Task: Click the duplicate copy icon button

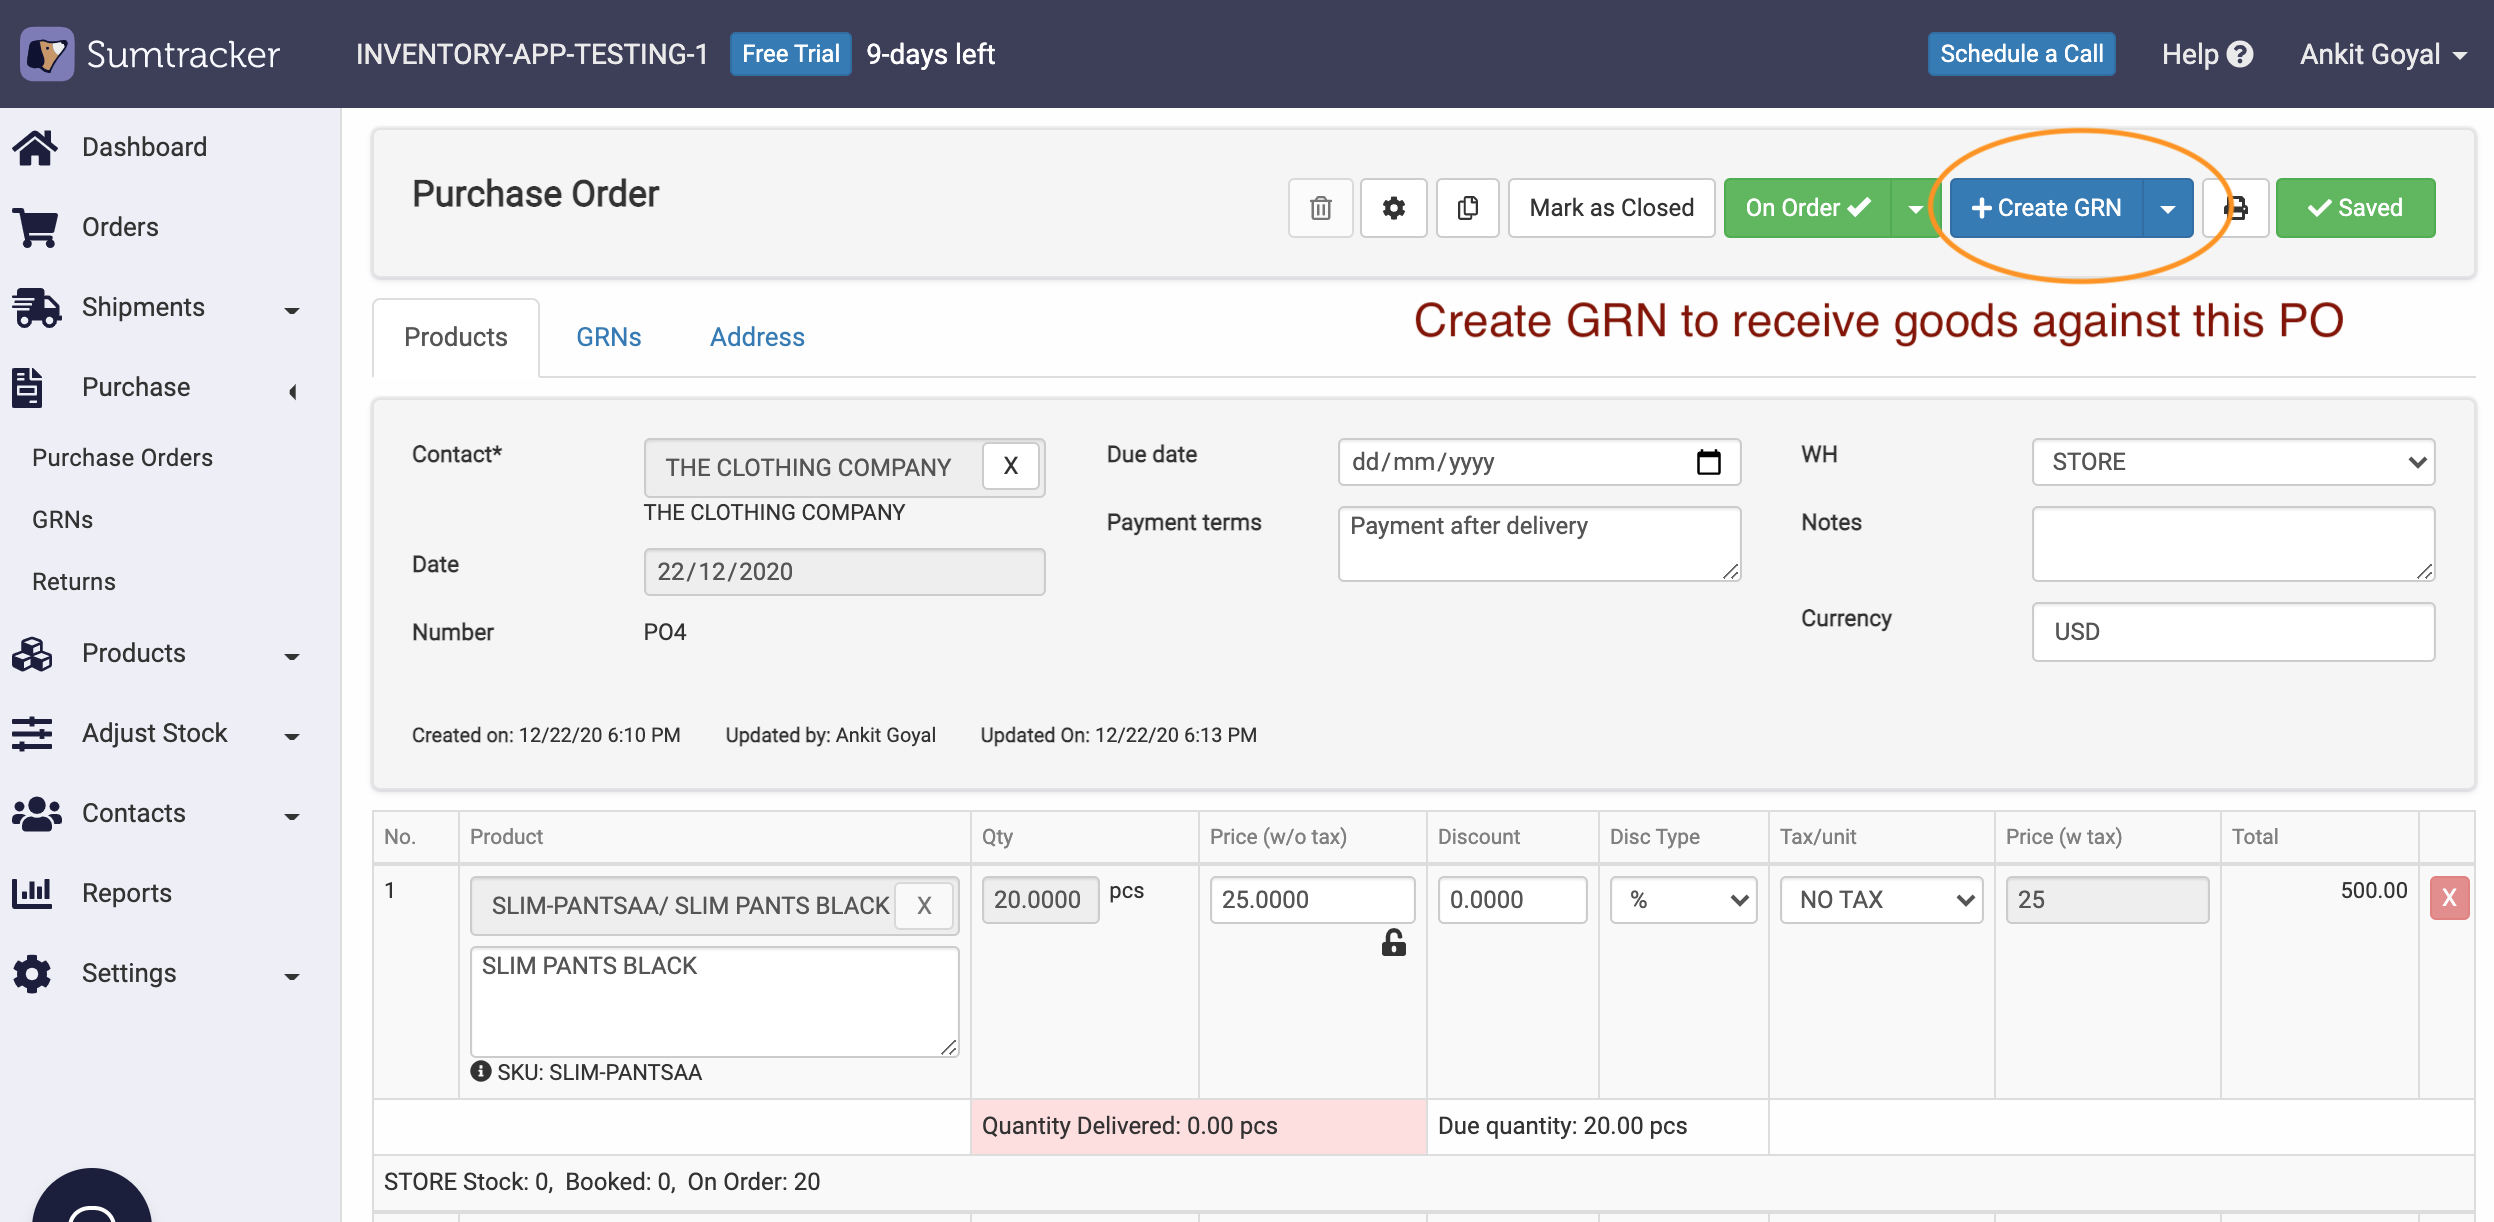Action: pos(1467,208)
